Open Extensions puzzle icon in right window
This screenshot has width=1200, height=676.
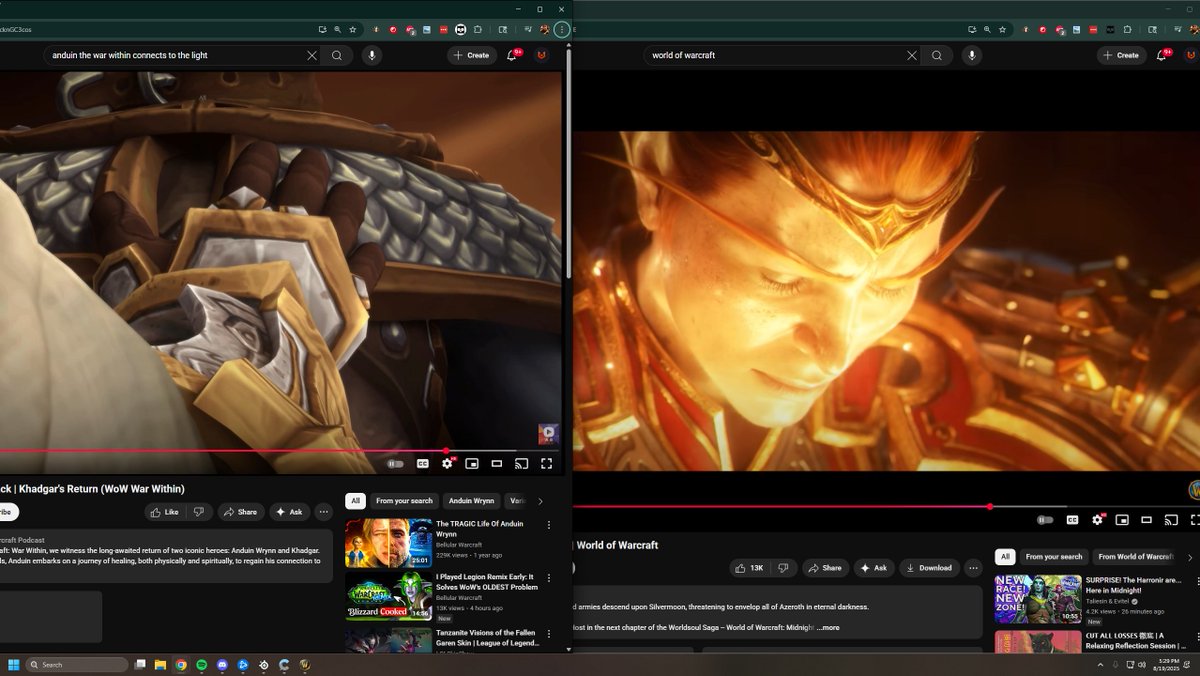(1128, 30)
